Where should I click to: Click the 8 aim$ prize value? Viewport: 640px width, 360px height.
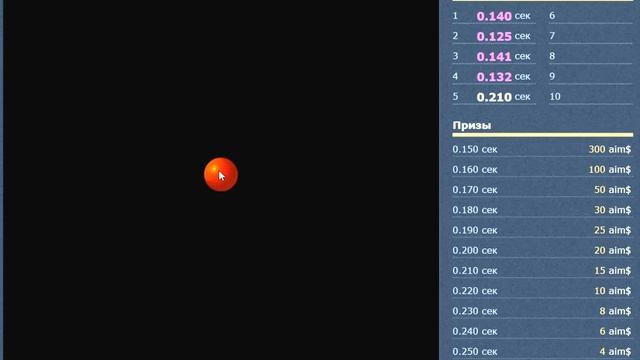[x=615, y=311]
